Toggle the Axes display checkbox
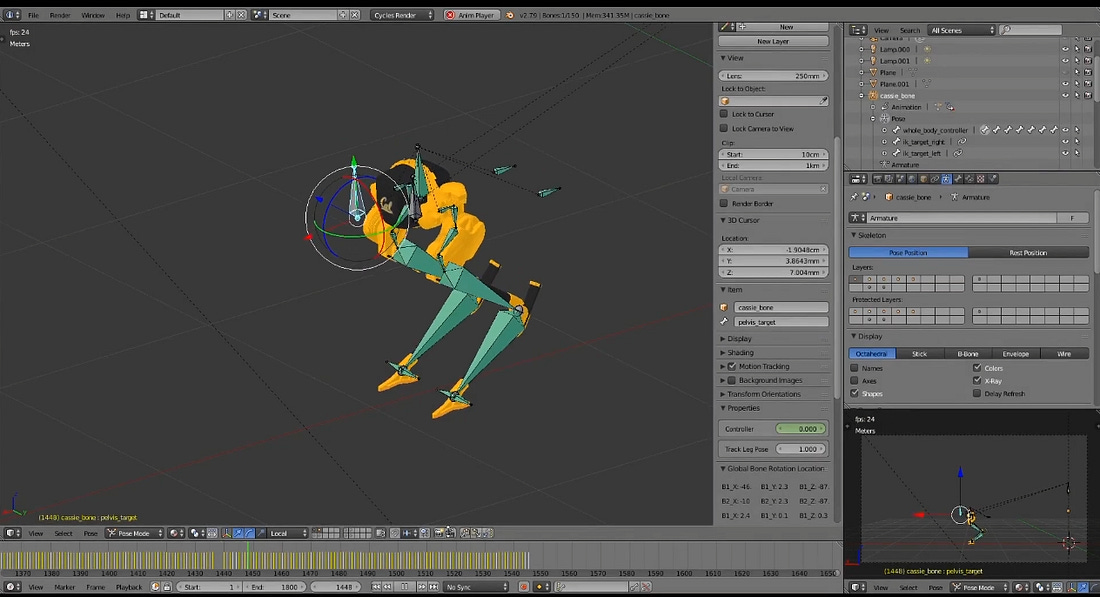 (x=854, y=381)
